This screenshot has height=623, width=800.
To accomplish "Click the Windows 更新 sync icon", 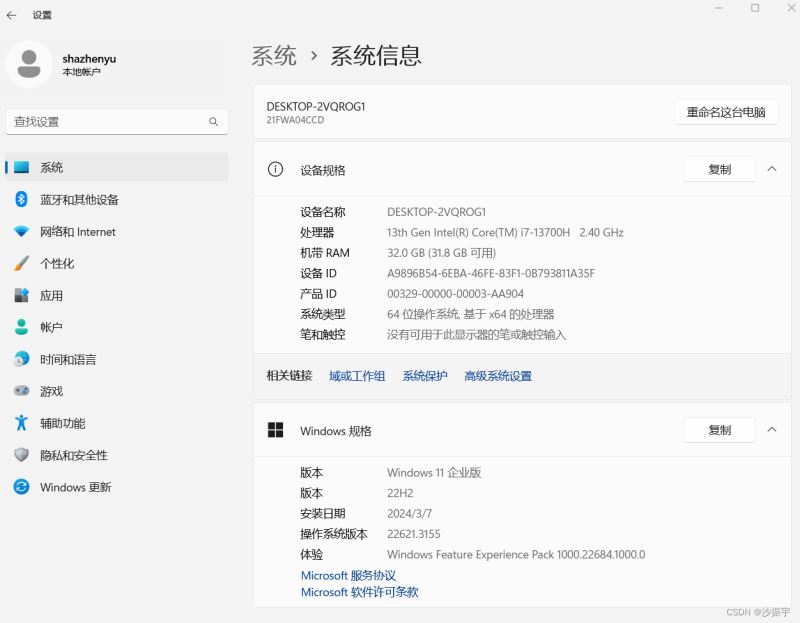I will tap(21, 487).
